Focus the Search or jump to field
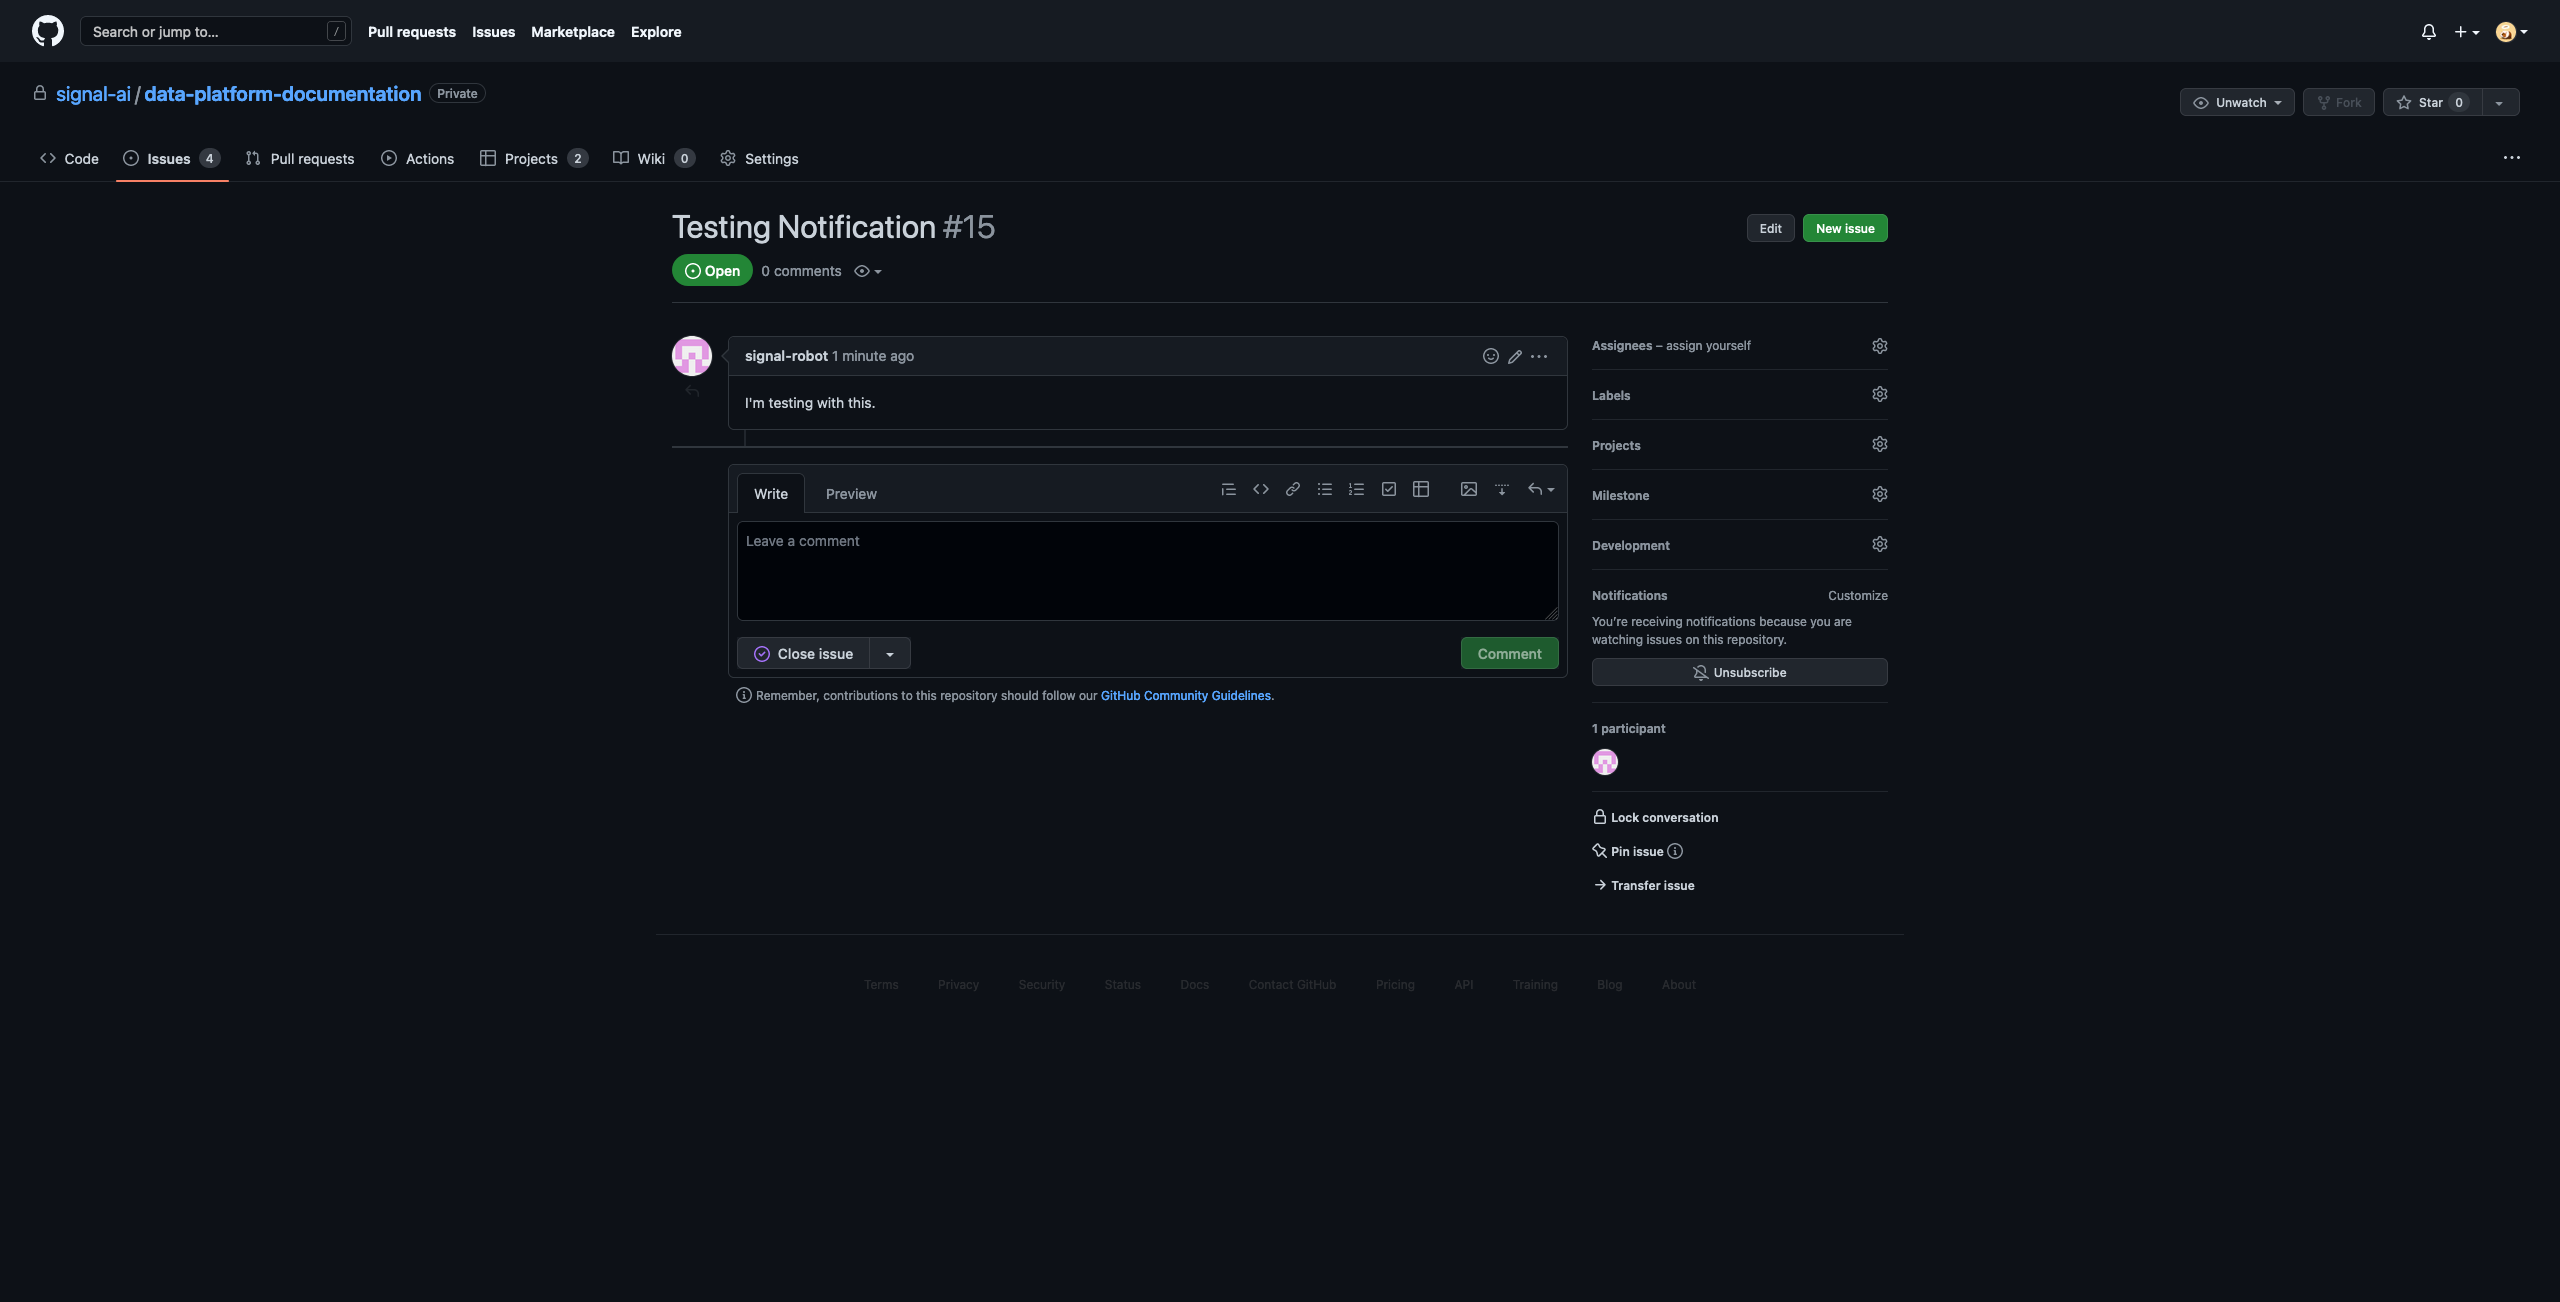 (215, 31)
